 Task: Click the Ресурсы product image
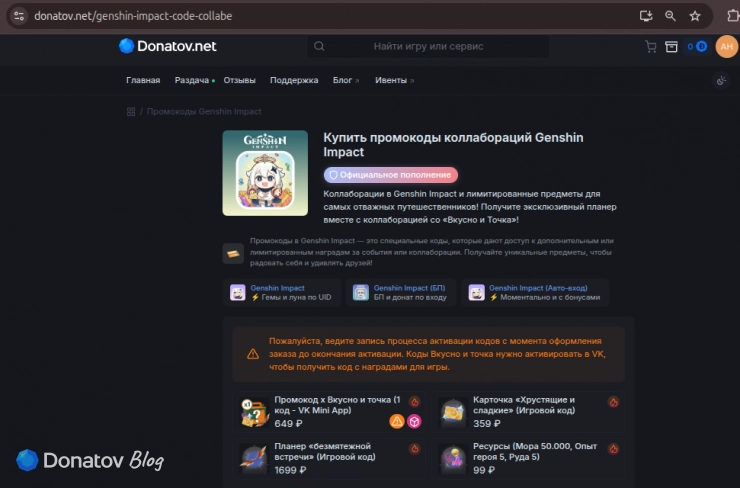pos(453,459)
